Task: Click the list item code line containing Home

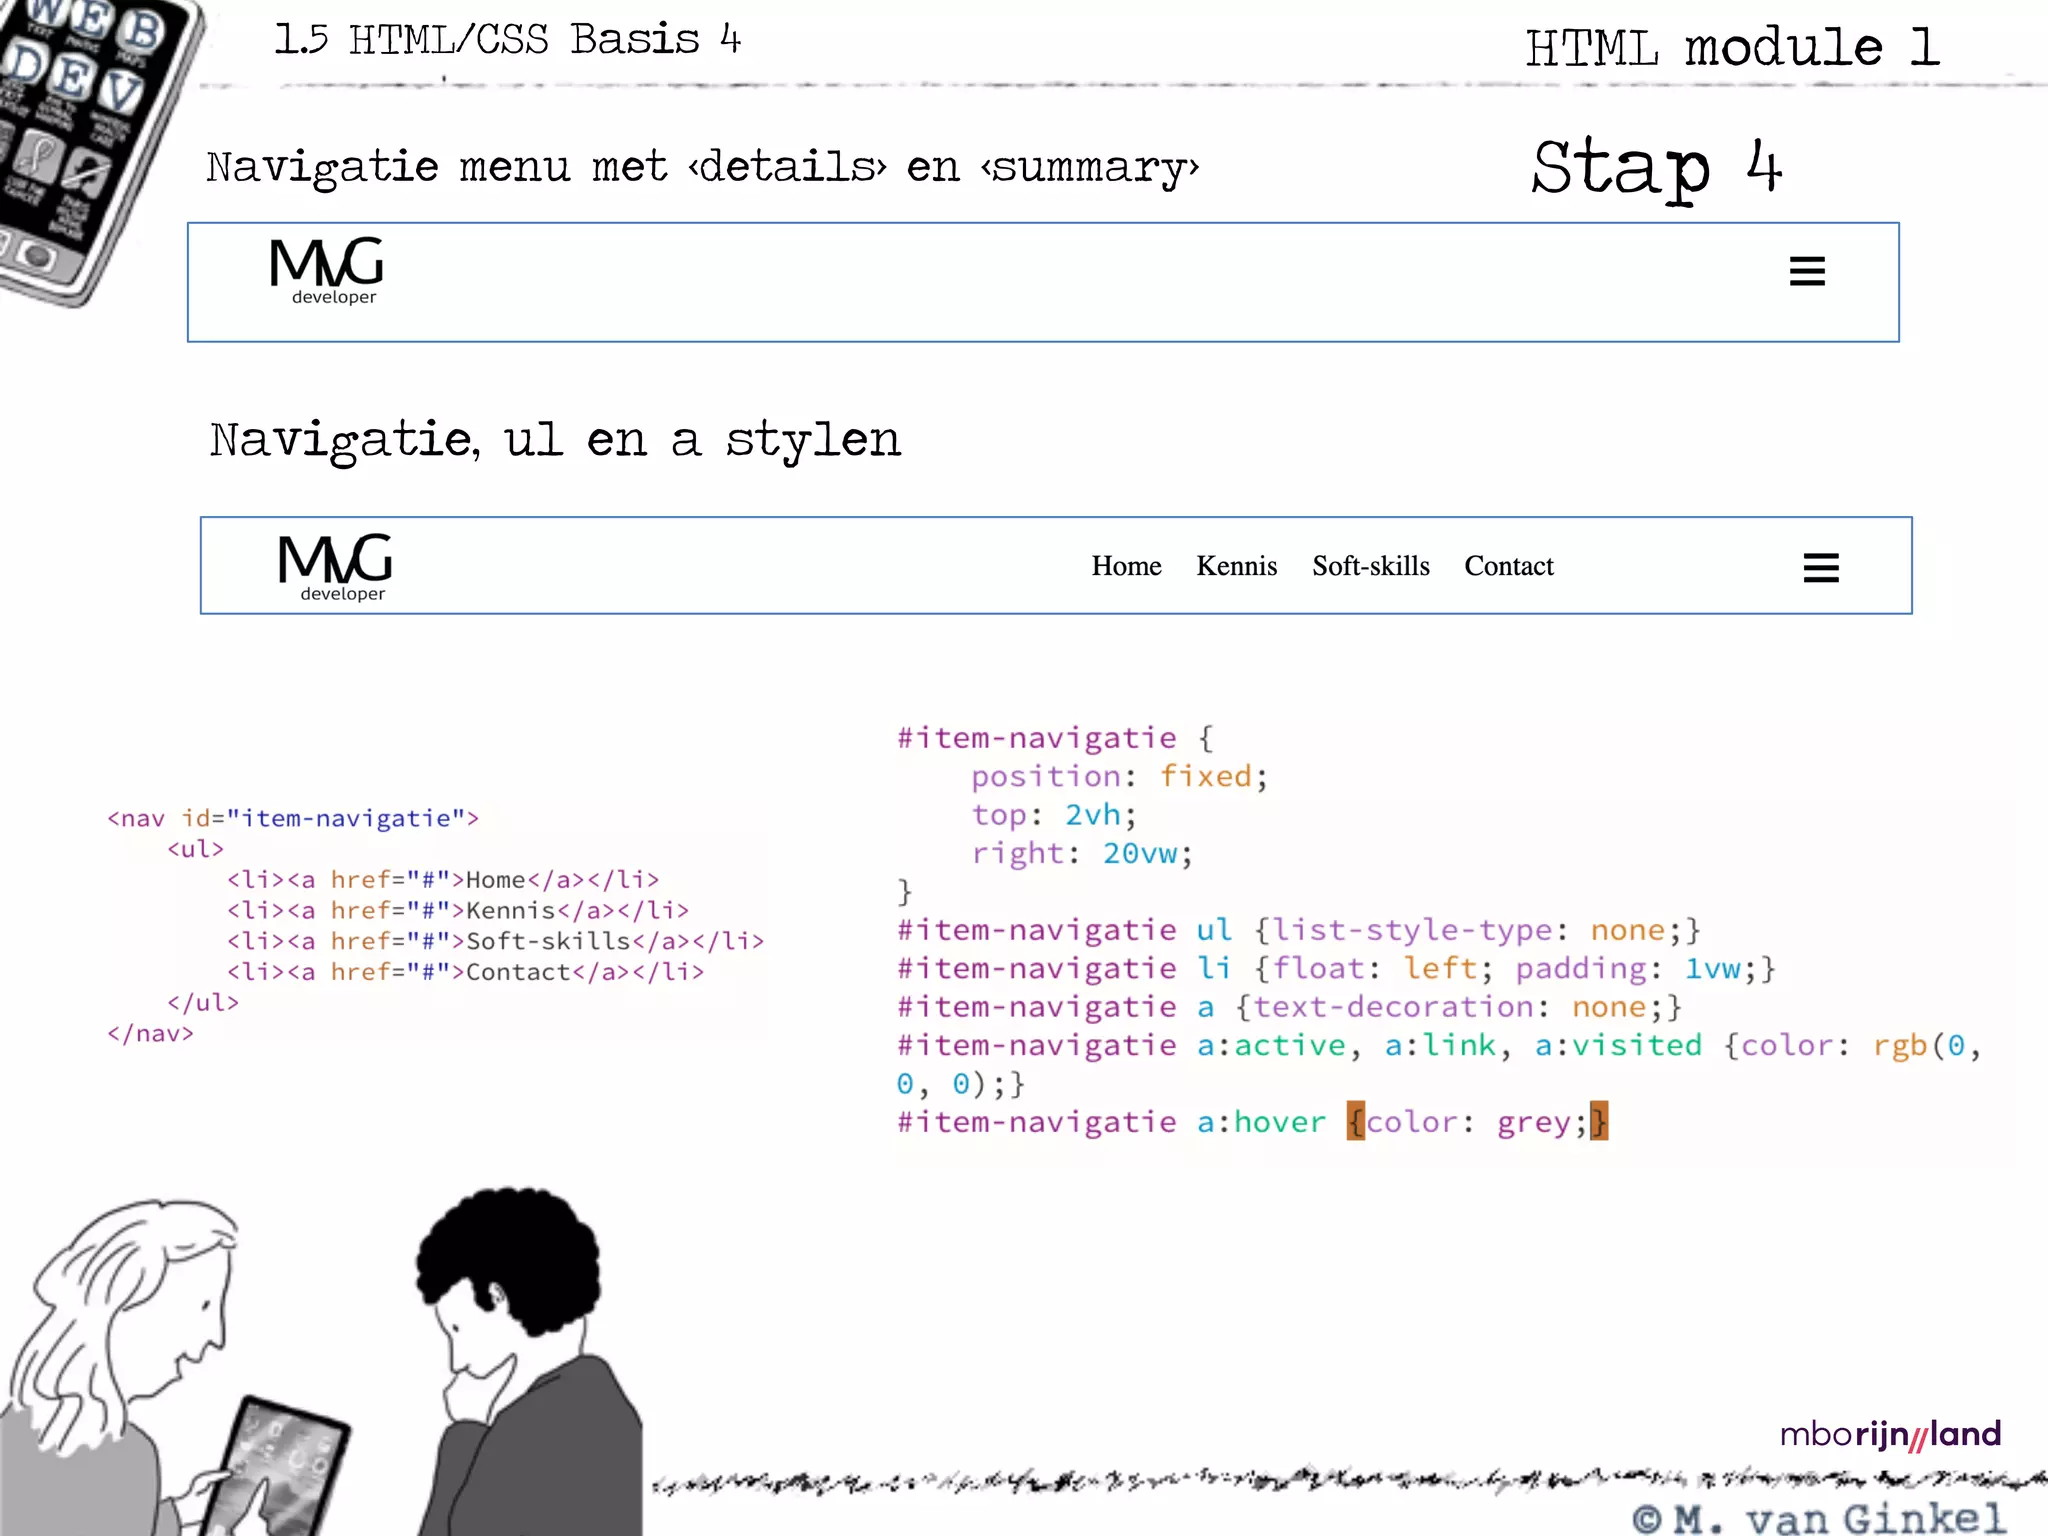Action: [x=443, y=880]
